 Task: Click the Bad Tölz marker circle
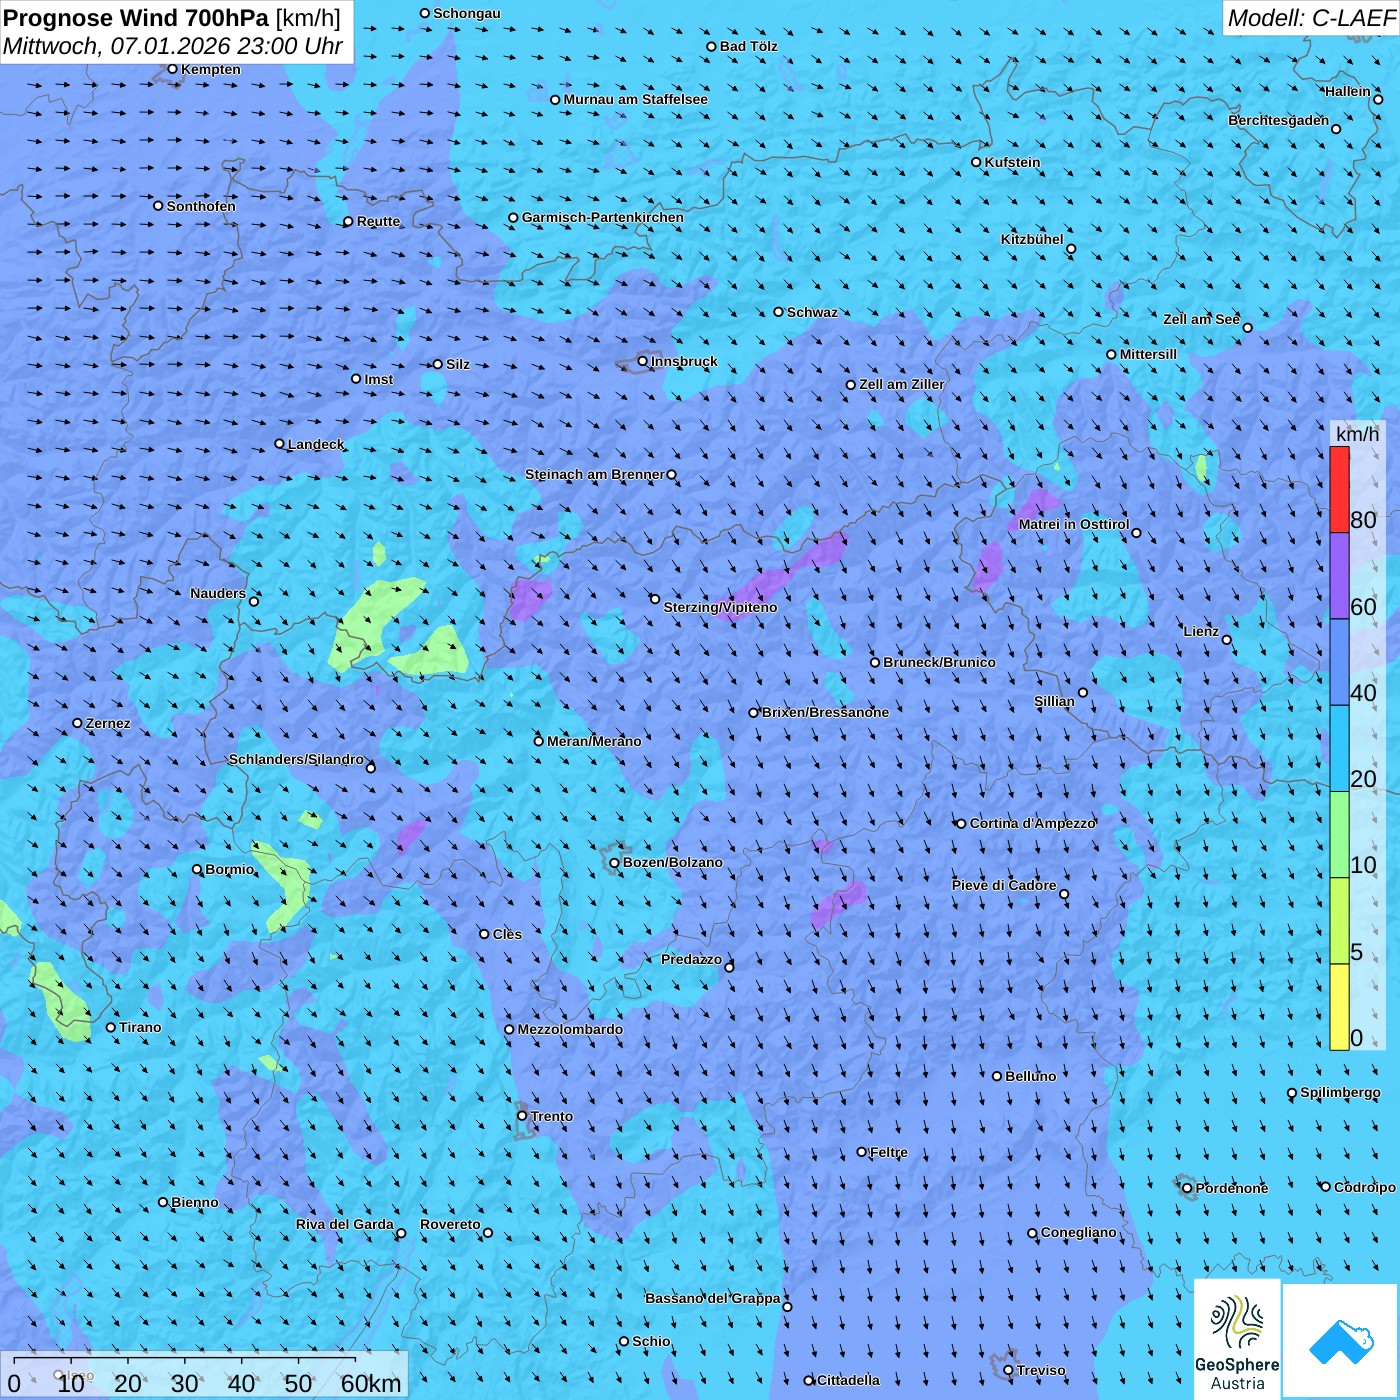712,46
